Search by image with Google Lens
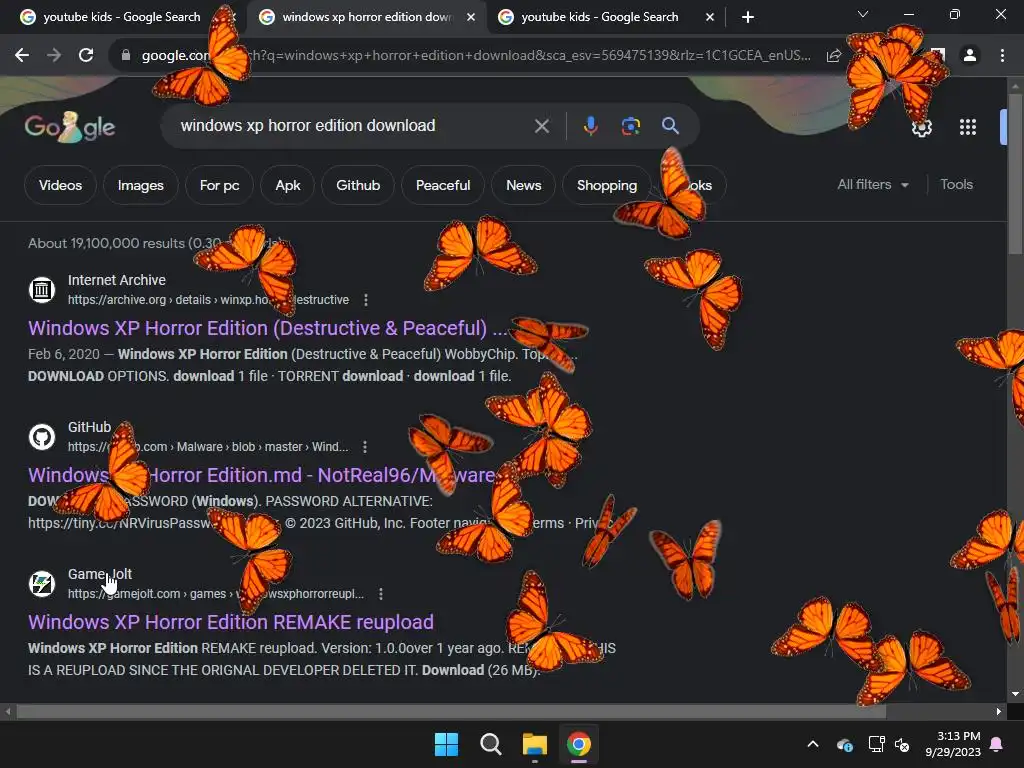The height and width of the screenshot is (768, 1024). (630, 125)
